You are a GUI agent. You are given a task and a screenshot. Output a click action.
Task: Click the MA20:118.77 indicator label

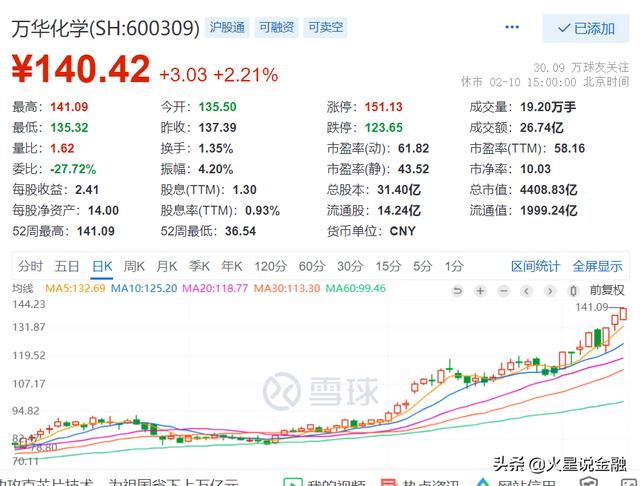(215, 288)
